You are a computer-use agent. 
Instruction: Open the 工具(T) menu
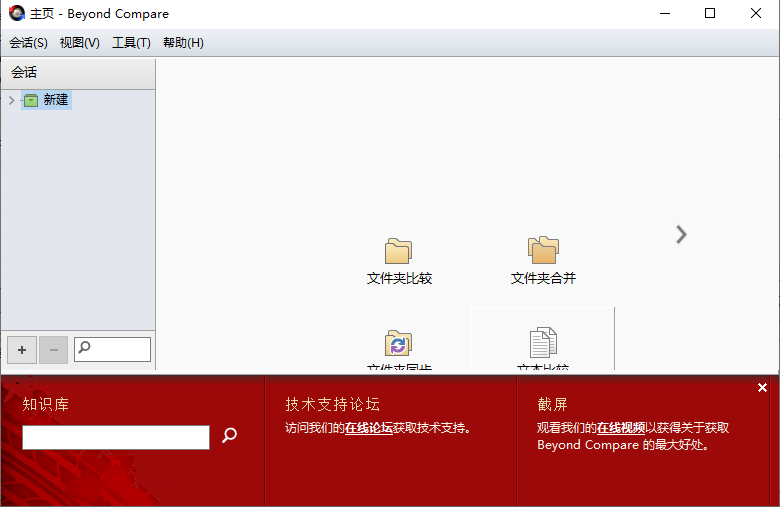(x=131, y=43)
